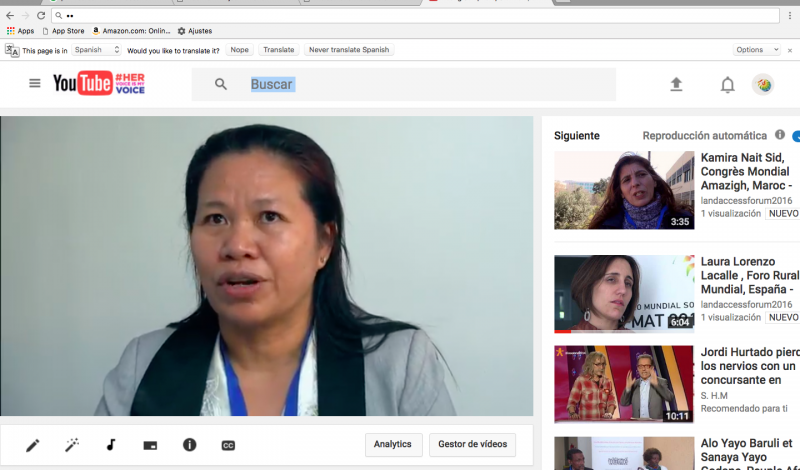Click the upload video arrow icon
Viewport: 800px width, 470px height.
pyautogui.click(x=676, y=85)
